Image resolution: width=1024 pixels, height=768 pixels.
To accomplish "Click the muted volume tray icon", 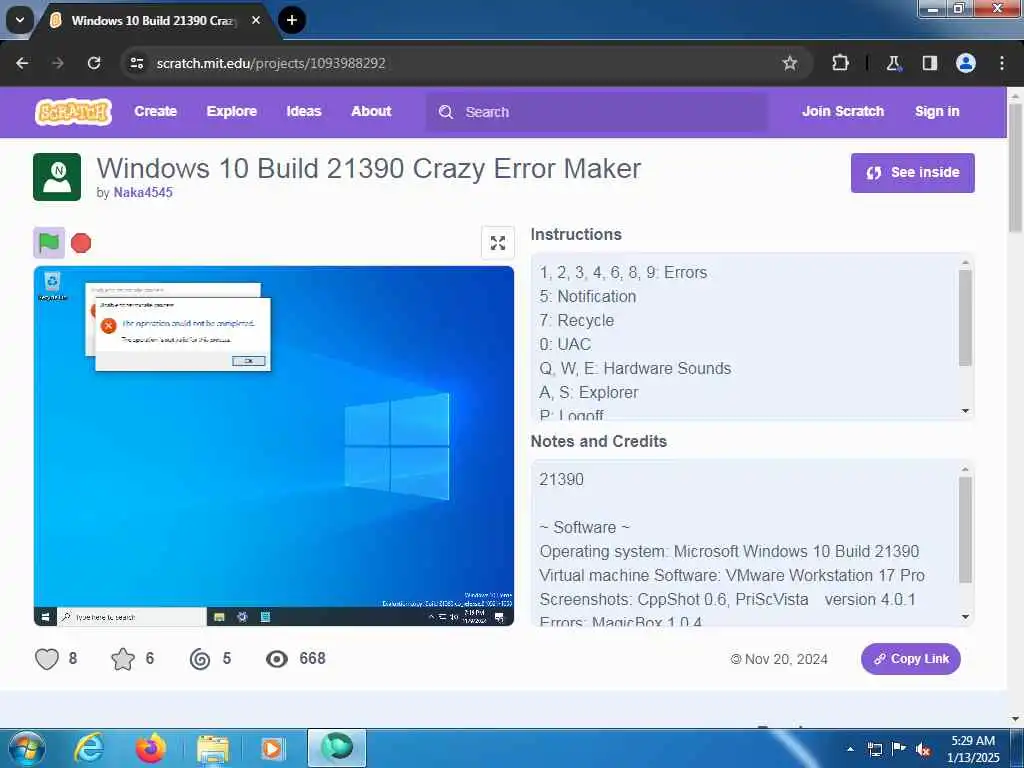I will coord(923,750).
